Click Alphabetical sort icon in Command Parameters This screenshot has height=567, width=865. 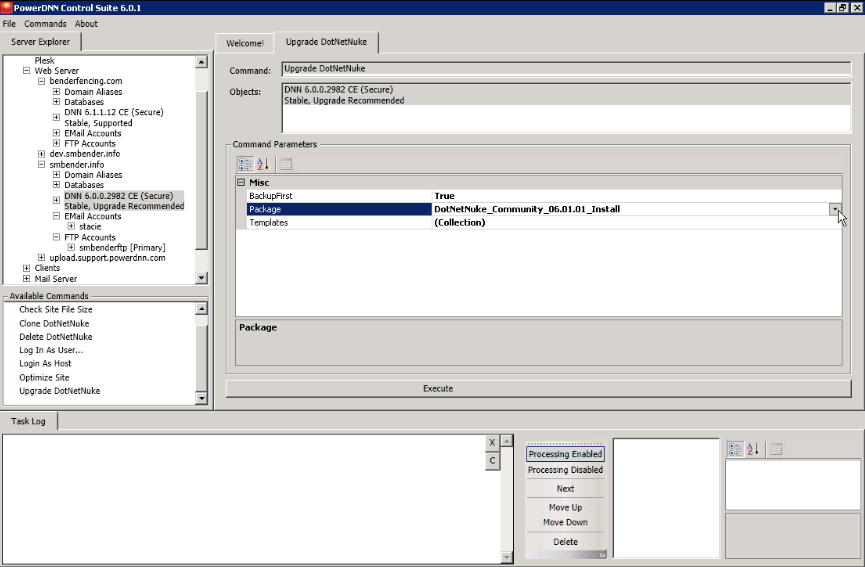click(263, 164)
